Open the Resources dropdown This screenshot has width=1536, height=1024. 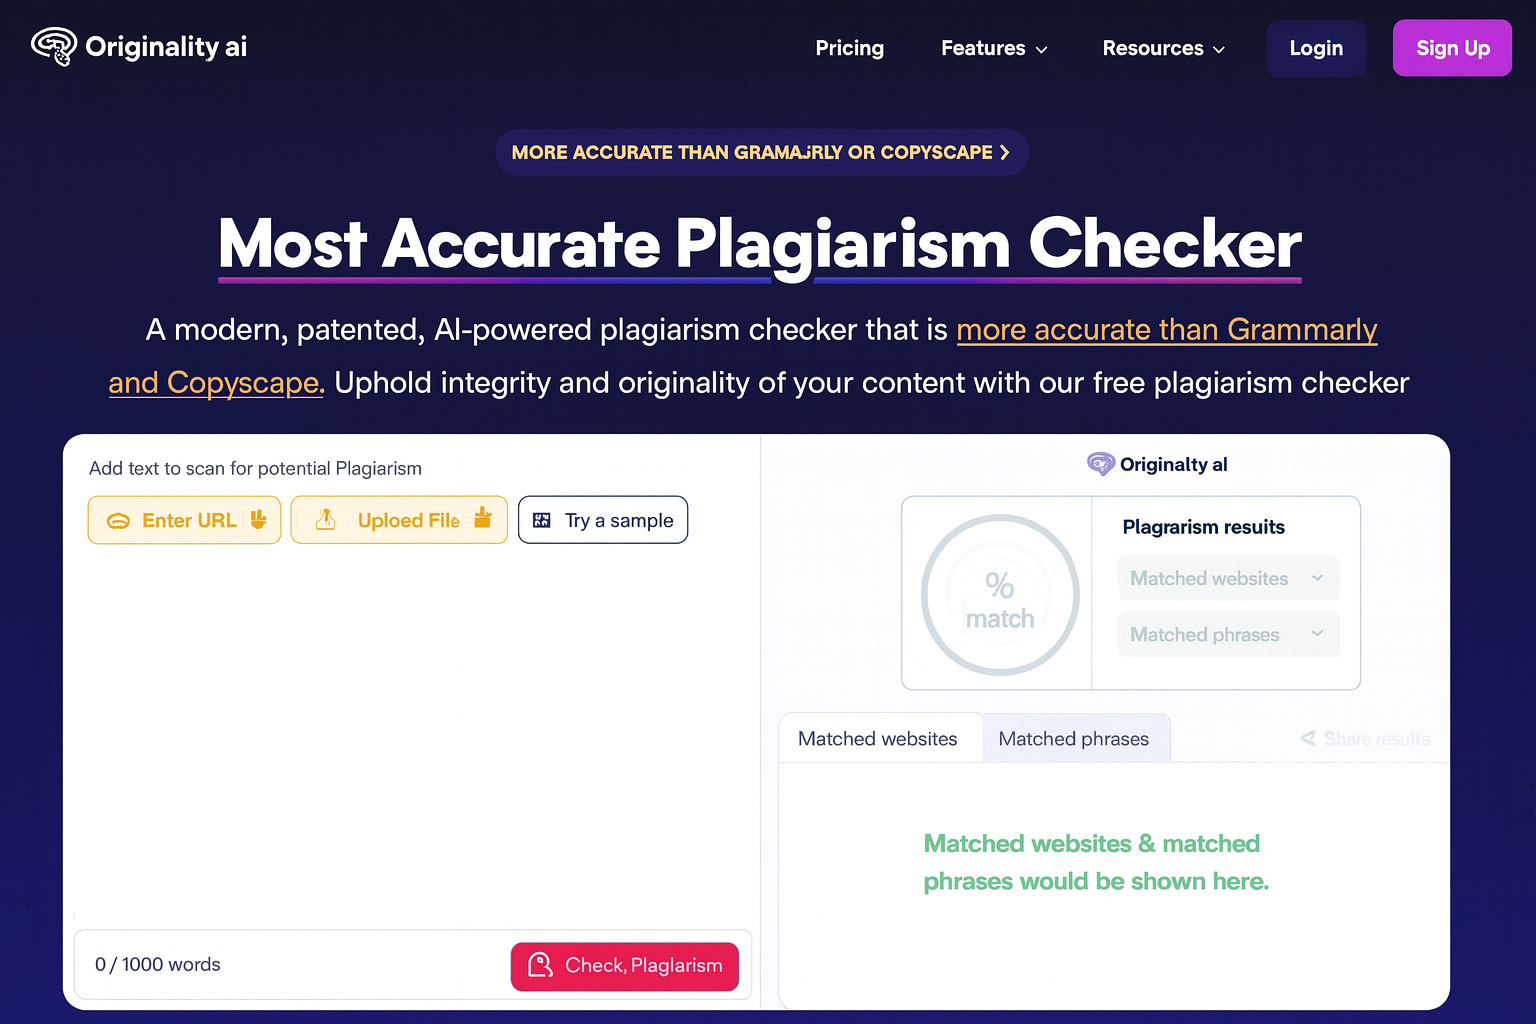[1163, 48]
